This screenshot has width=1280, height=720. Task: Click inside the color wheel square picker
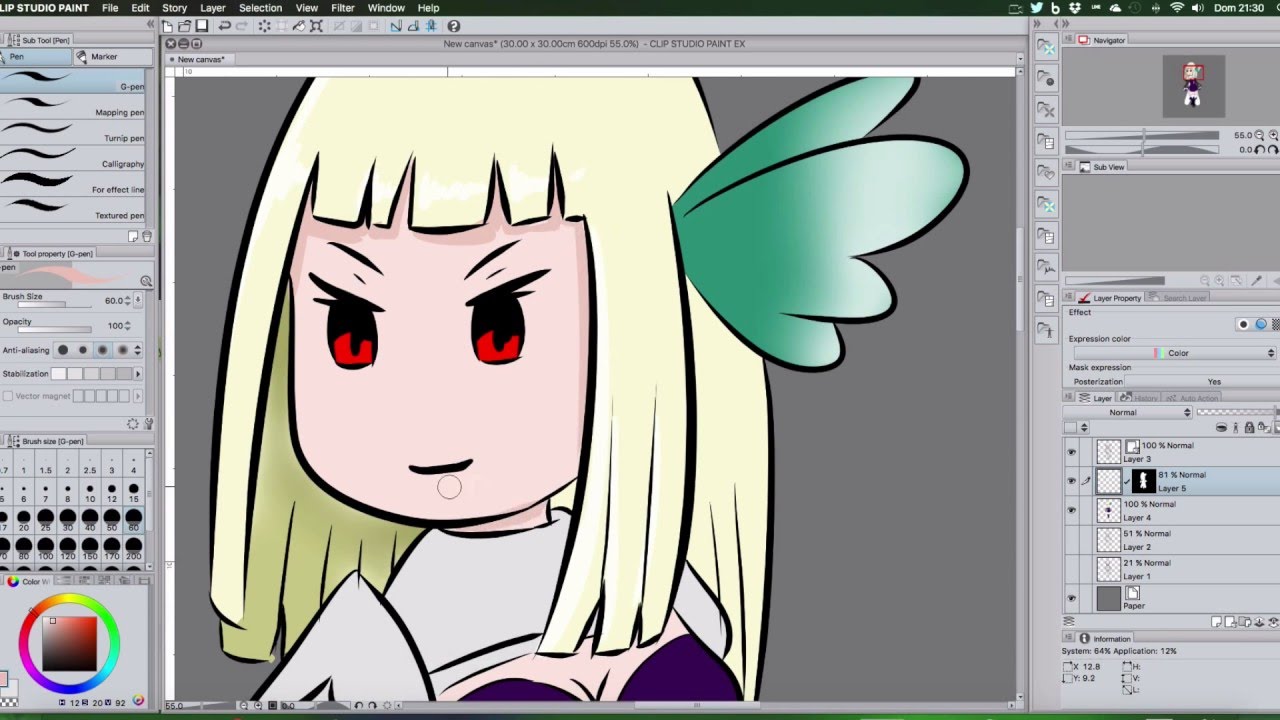click(x=69, y=644)
